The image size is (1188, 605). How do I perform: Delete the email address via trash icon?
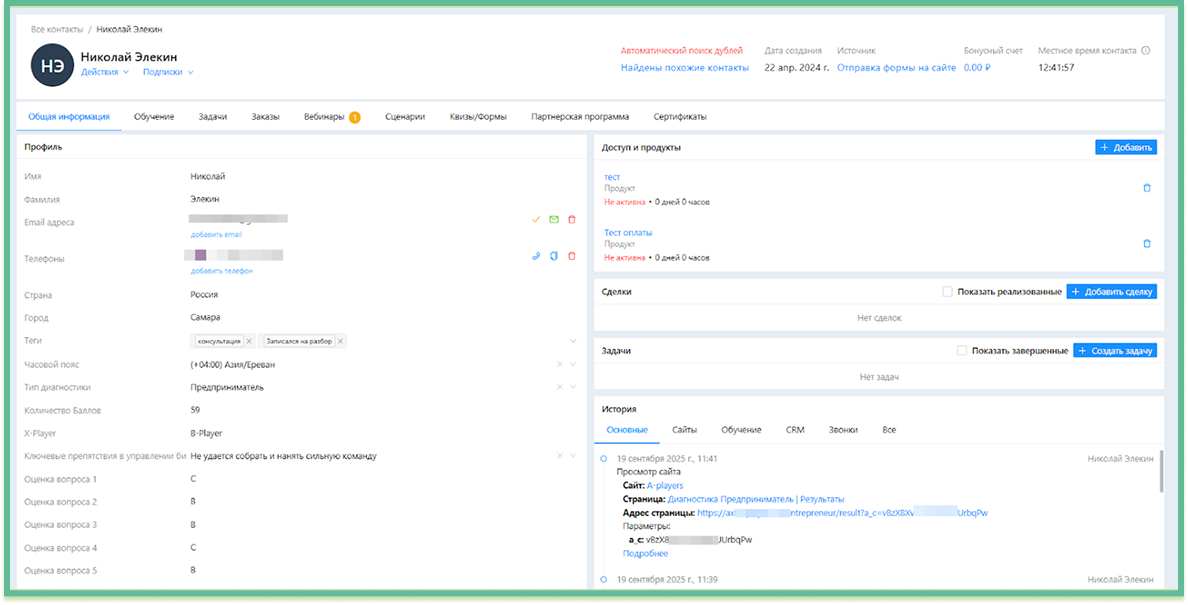(572, 219)
